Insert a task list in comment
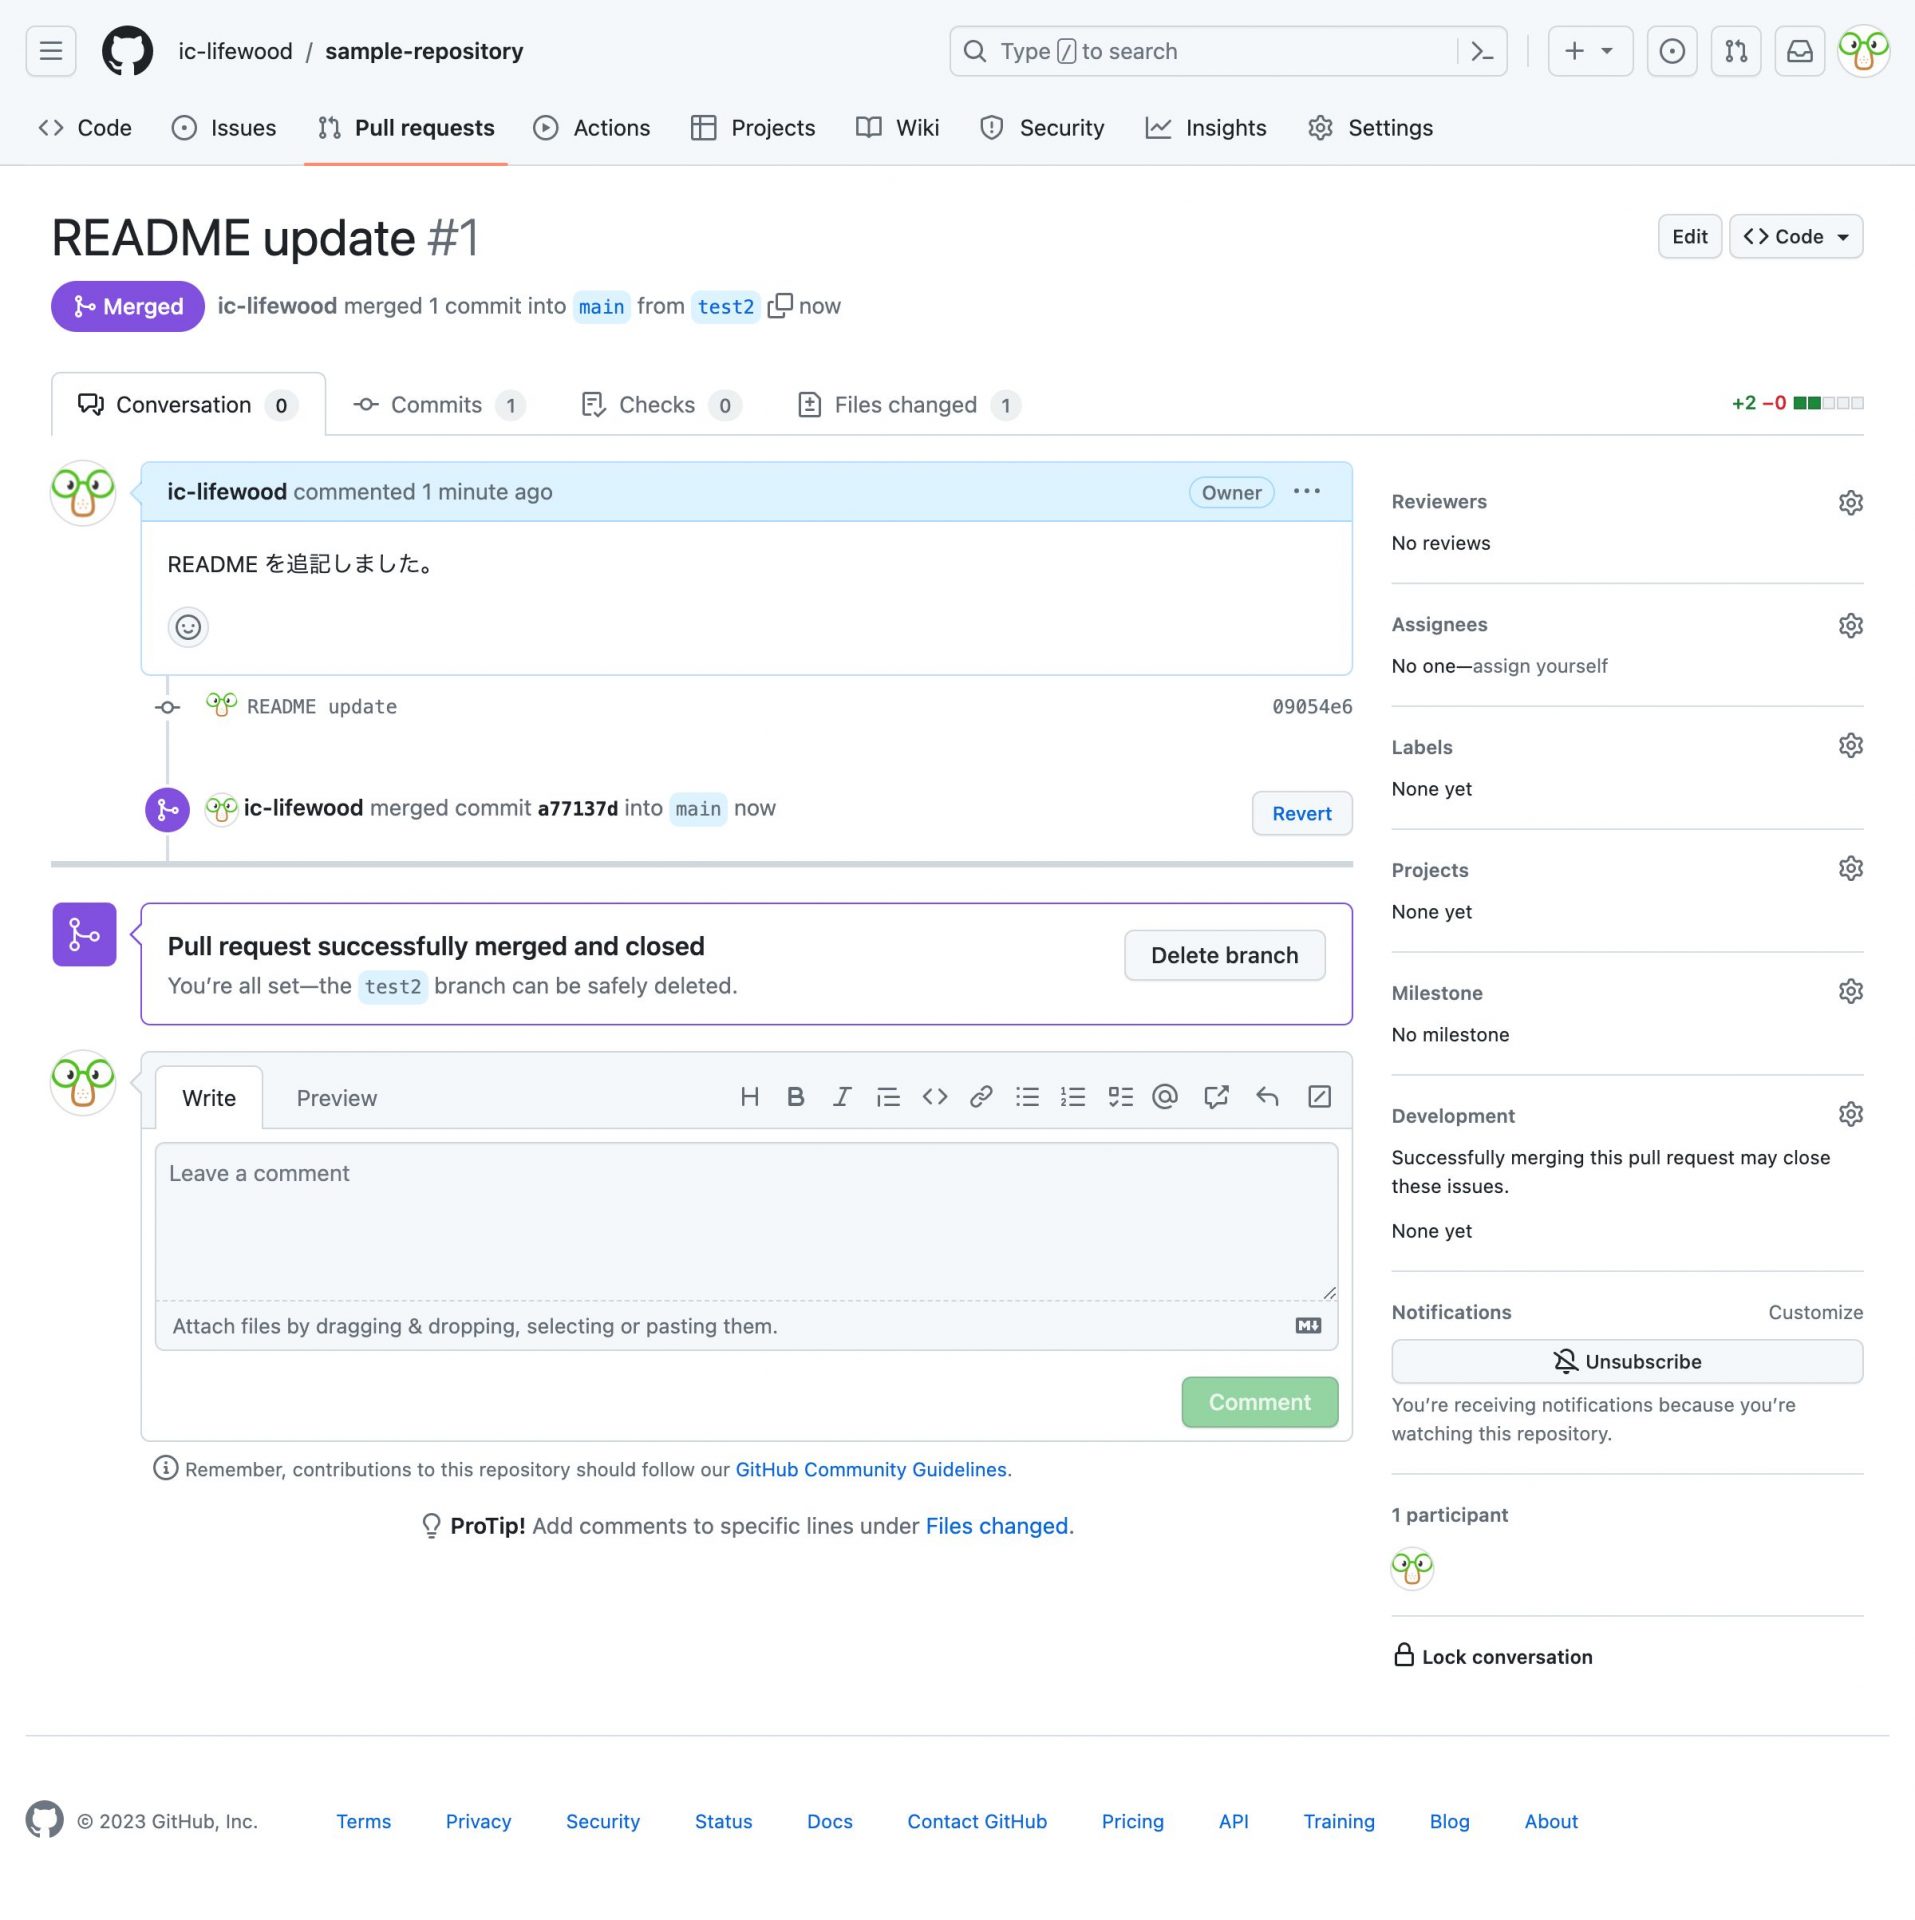The image size is (1915, 1920). pyautogui.click(x=1120, y=1097)
